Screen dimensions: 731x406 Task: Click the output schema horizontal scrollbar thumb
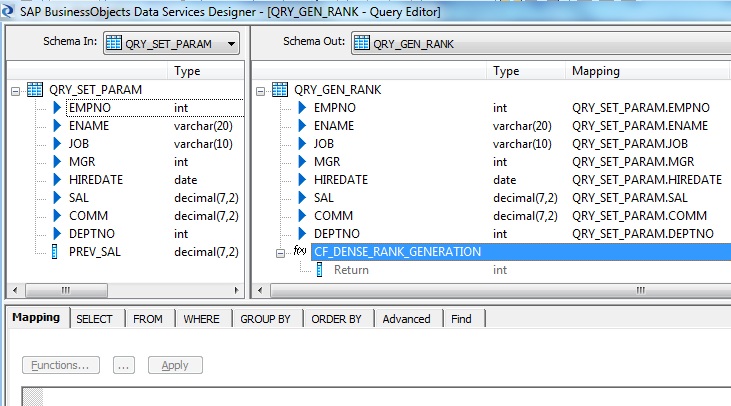click(501, 290)
